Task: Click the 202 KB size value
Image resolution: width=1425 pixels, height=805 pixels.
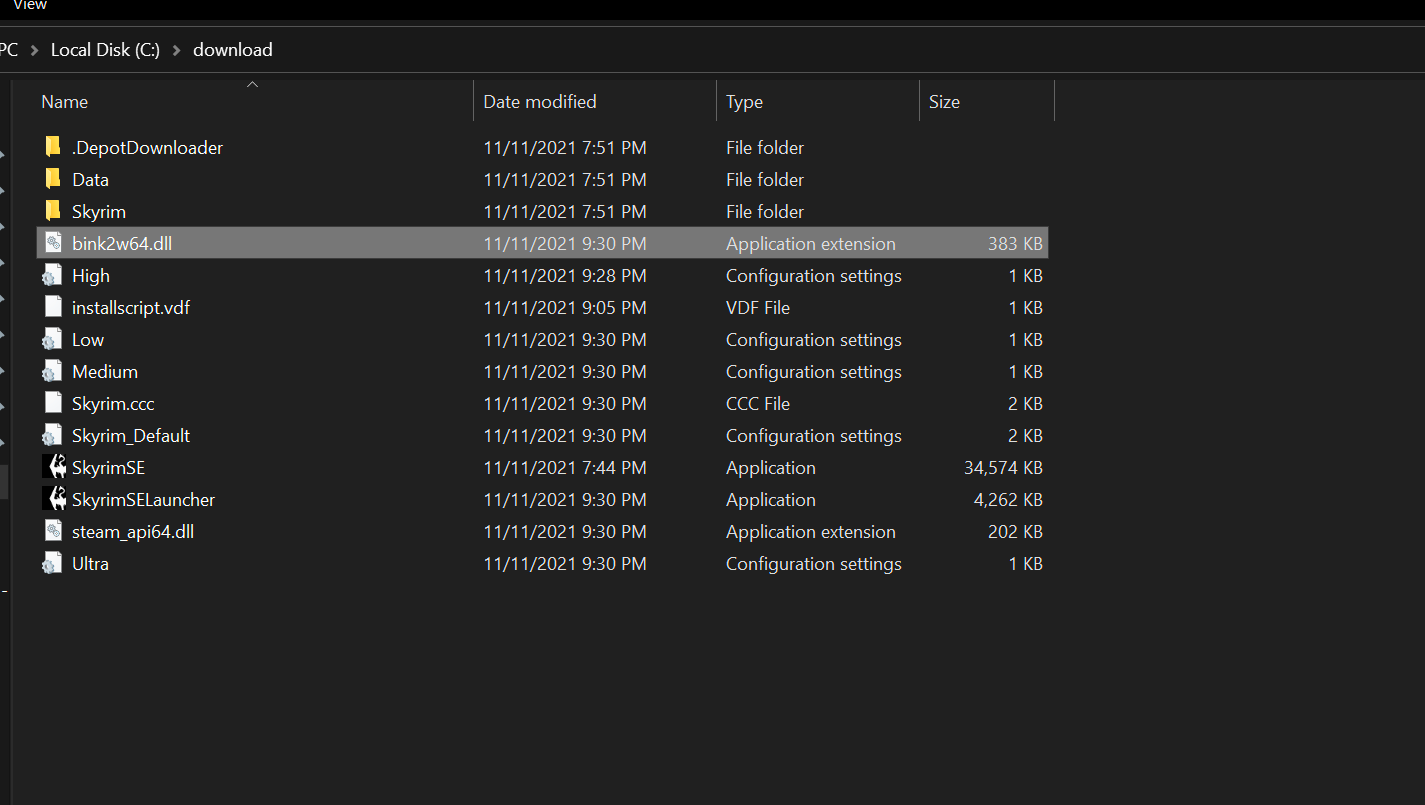Action: tap(1015, 532)
